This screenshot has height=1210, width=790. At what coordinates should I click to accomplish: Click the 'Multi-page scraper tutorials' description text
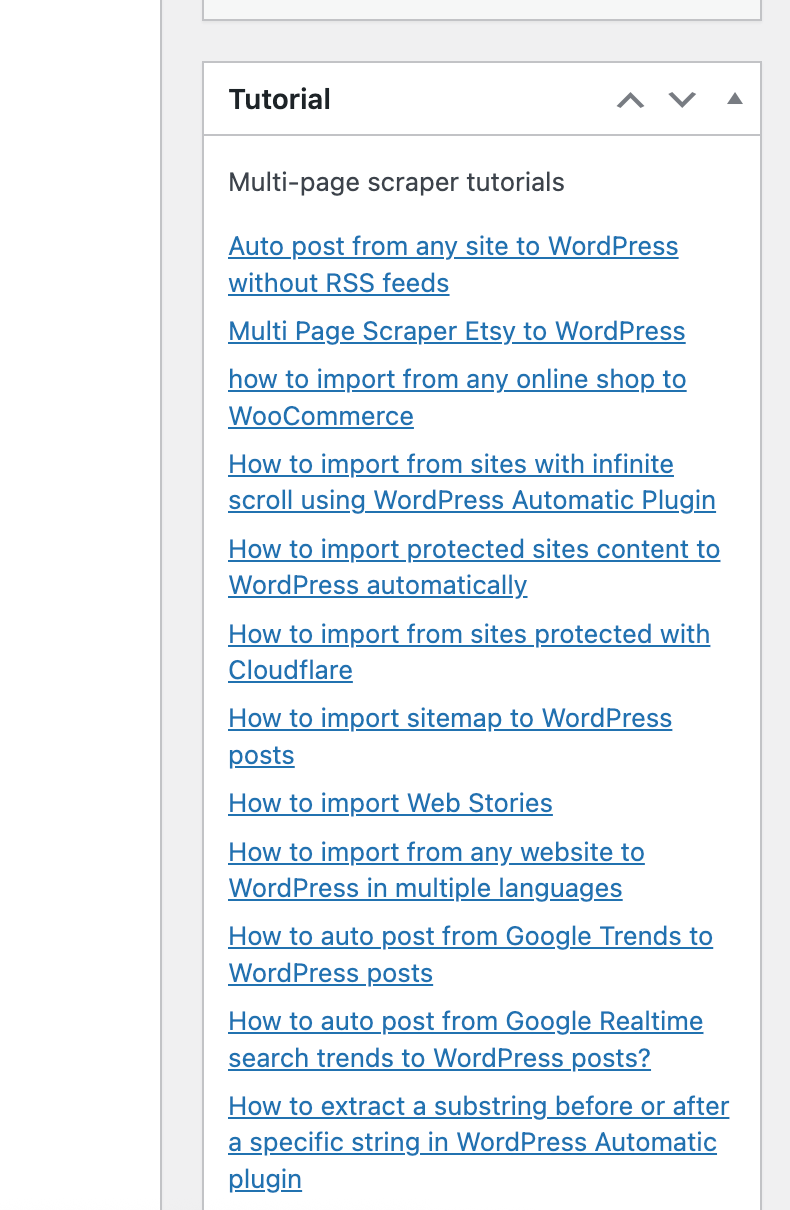point(396,183)
